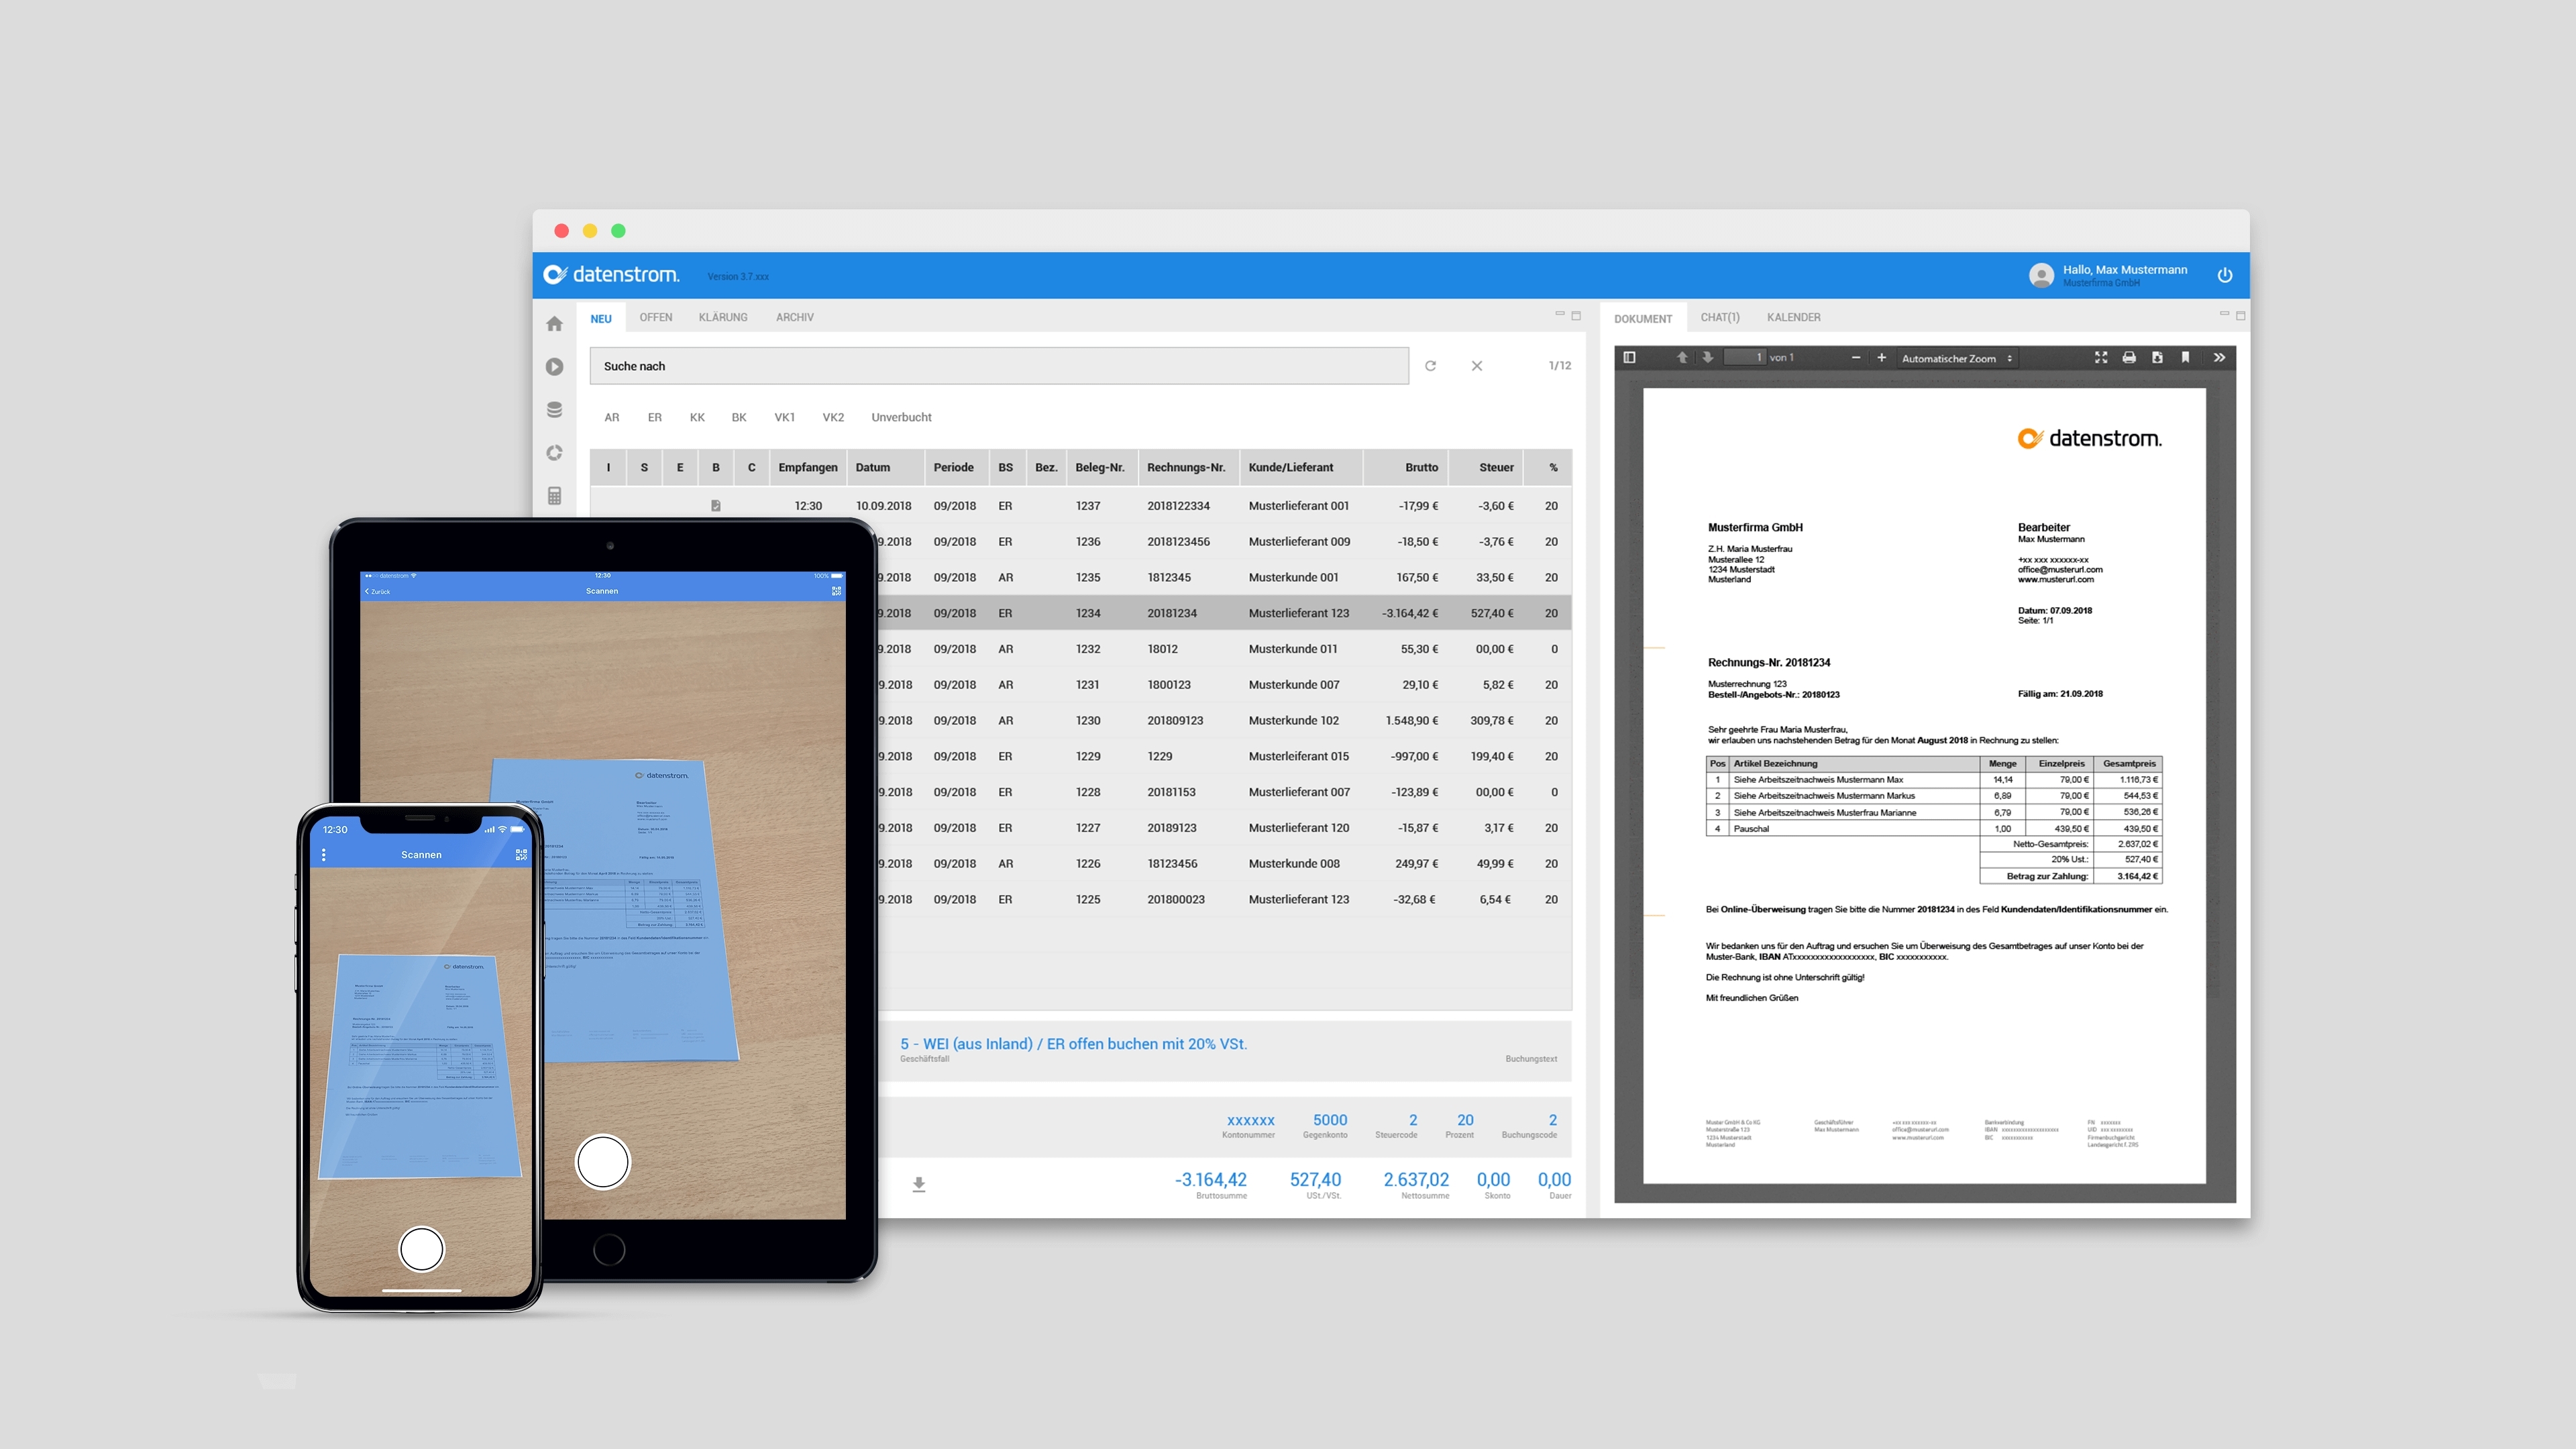Zoom out of the PDF document

pos(1856,358)
